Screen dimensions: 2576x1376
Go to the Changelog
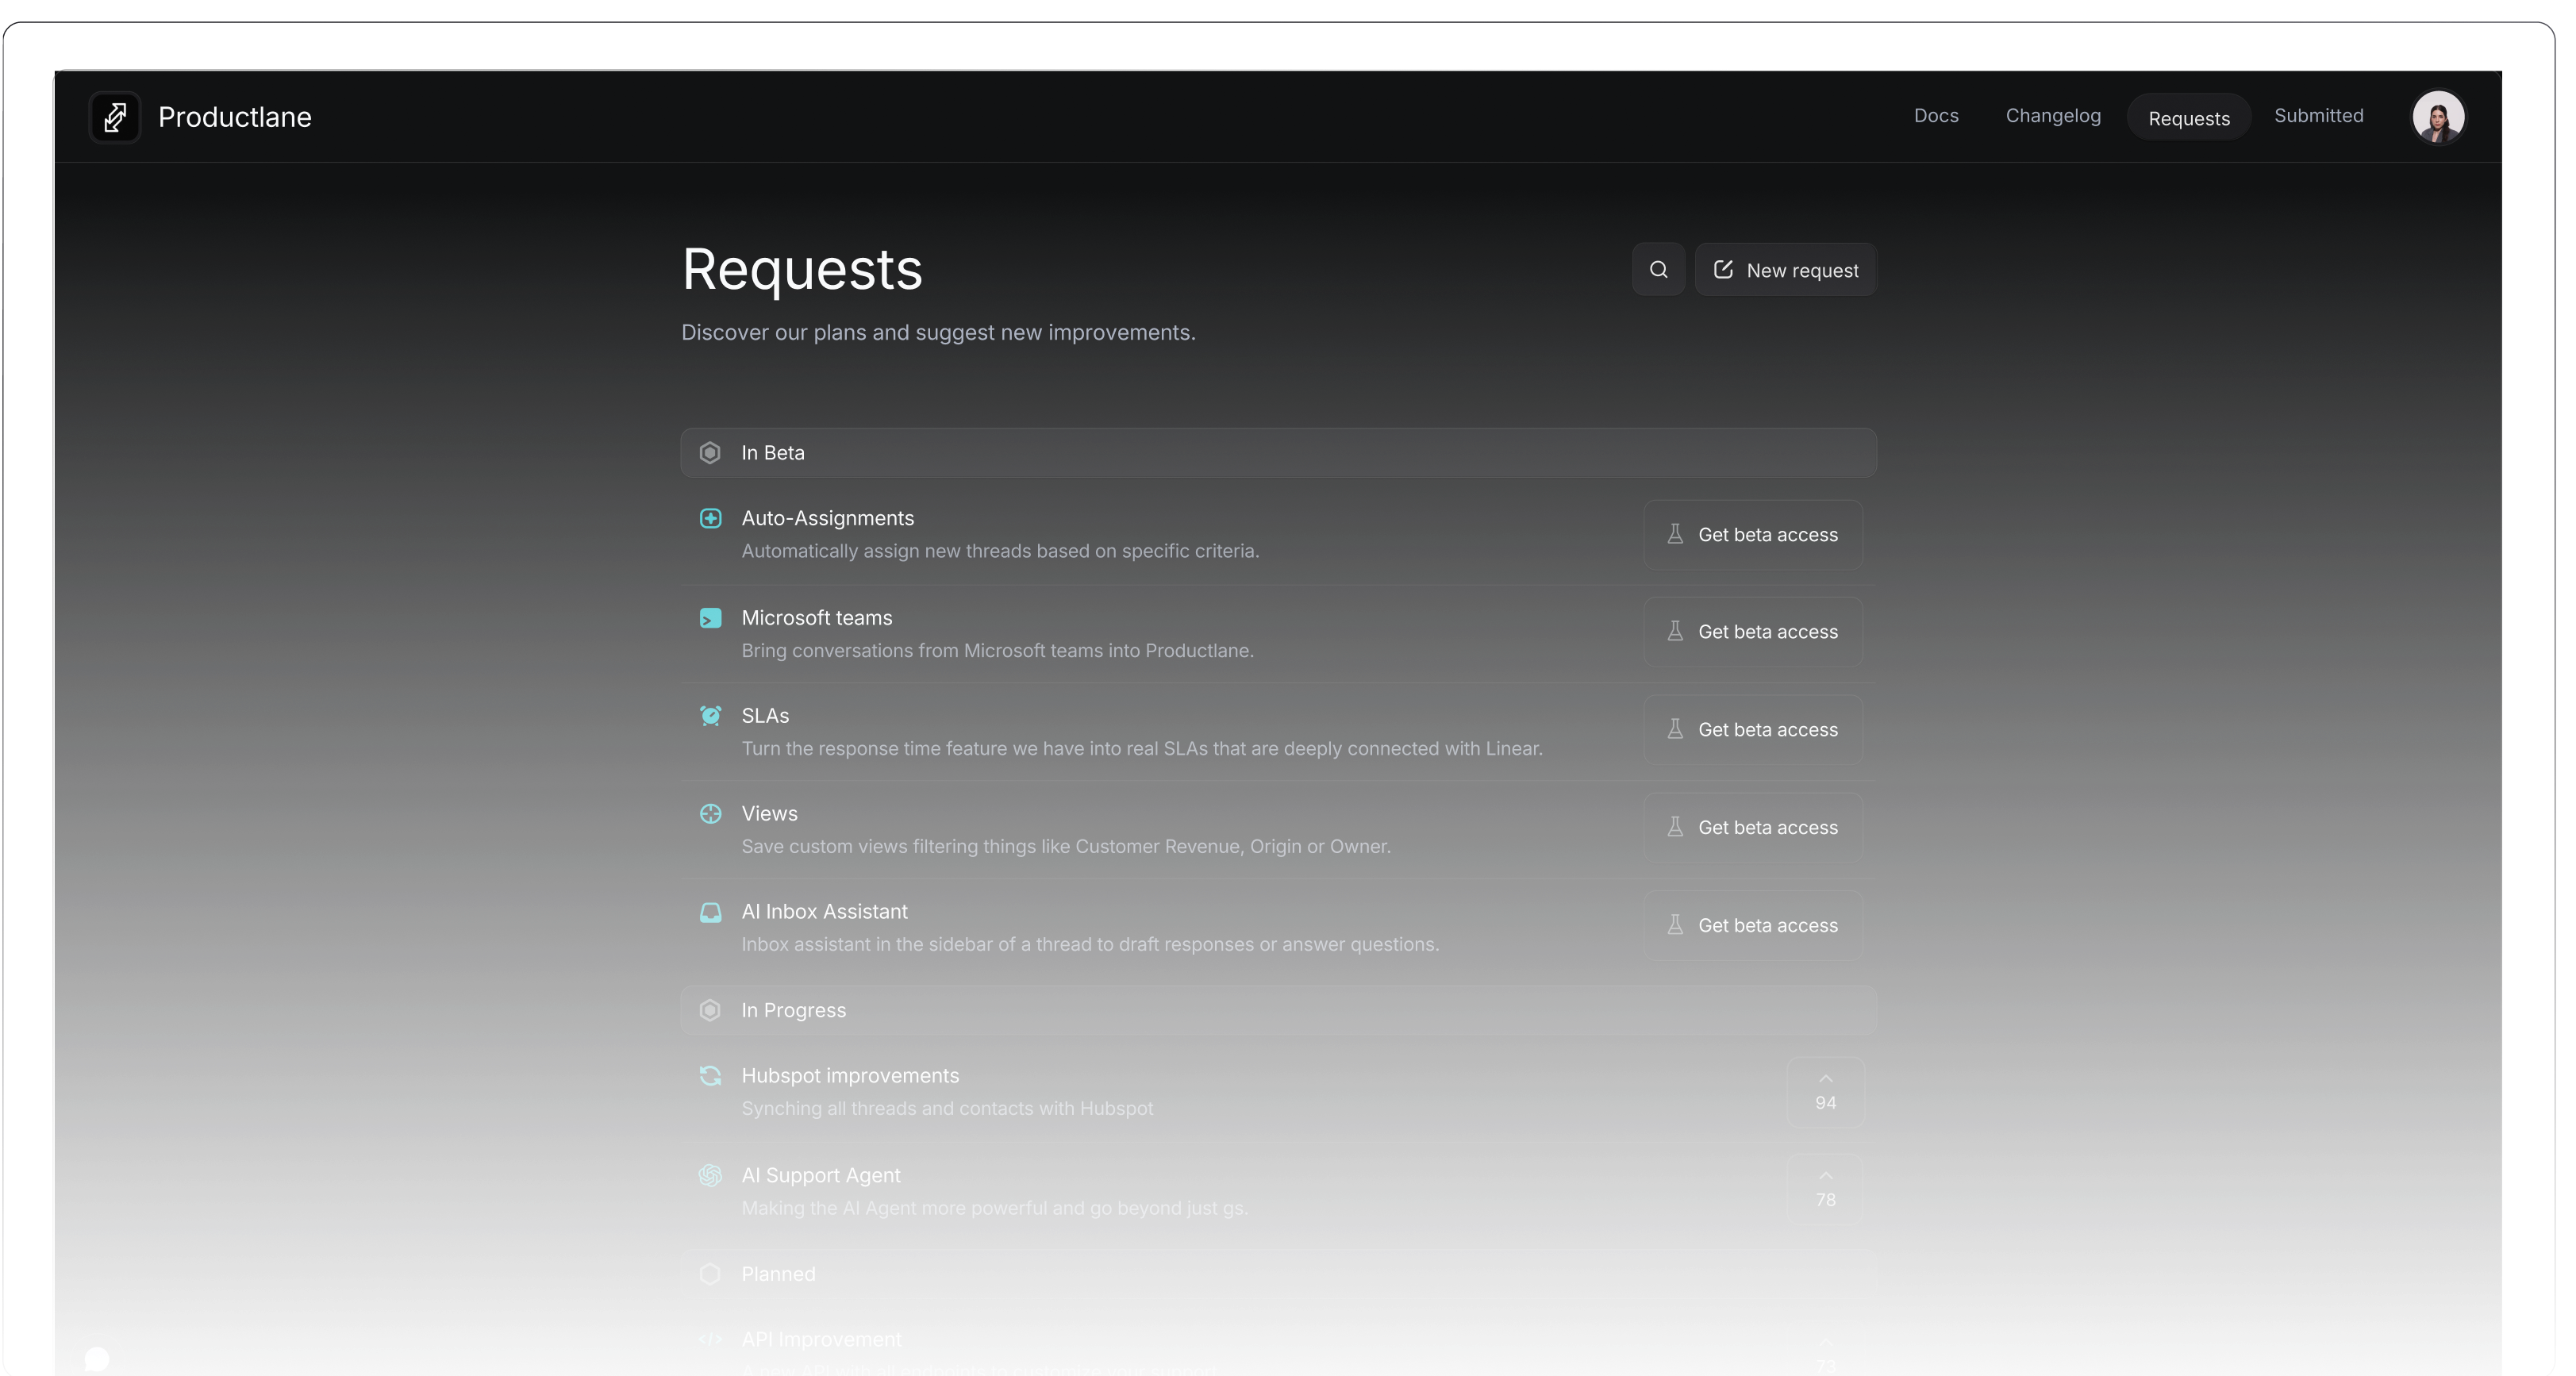click(x=2053, y=116)
